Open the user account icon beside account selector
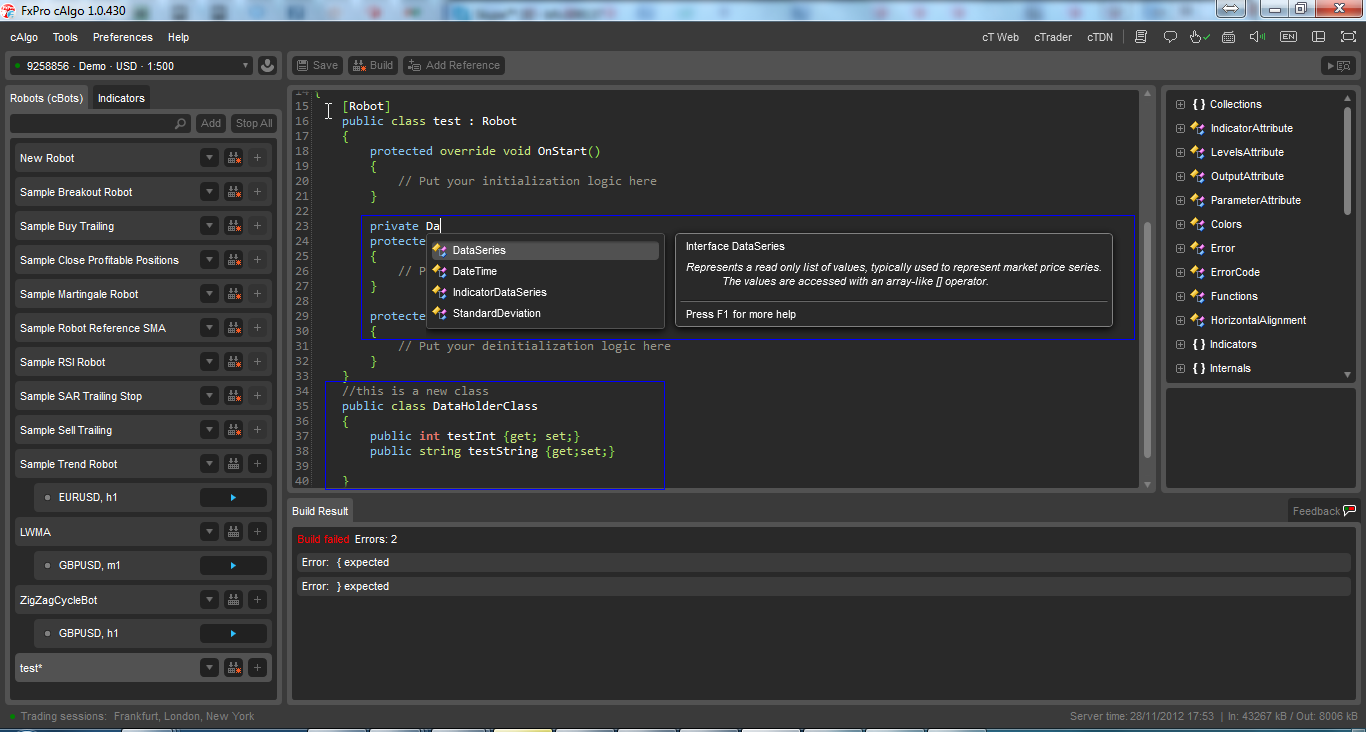The width and height of the screenshot is (1366, 732). click(267, 66)
